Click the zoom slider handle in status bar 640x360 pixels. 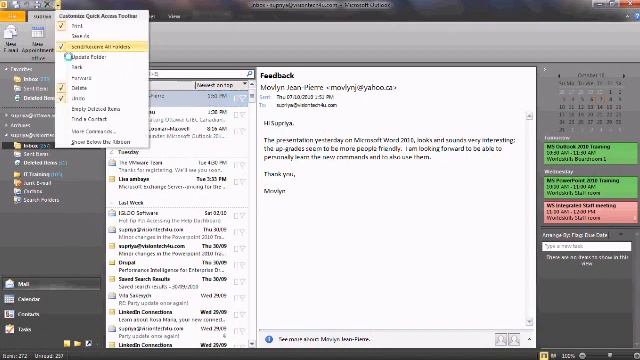(610, 356)
